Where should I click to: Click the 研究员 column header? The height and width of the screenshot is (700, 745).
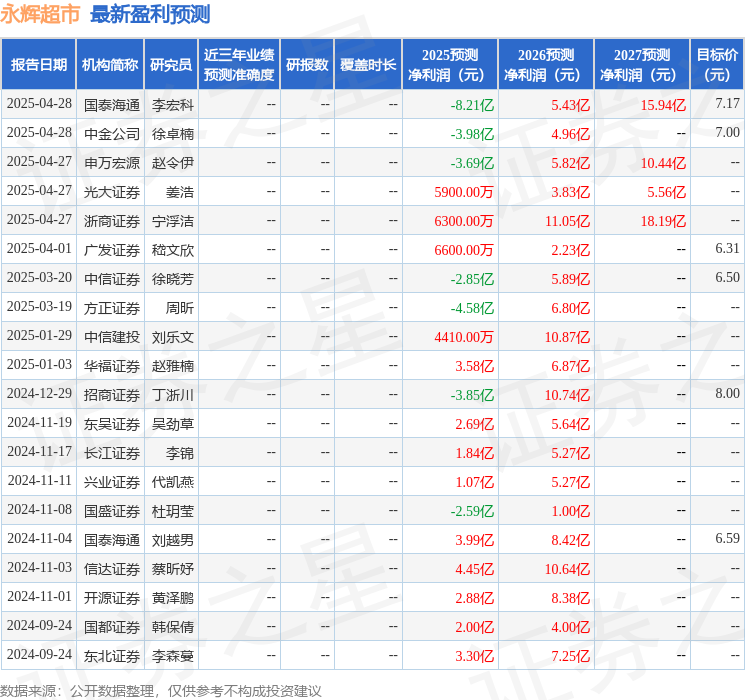(x=171, y=65)
